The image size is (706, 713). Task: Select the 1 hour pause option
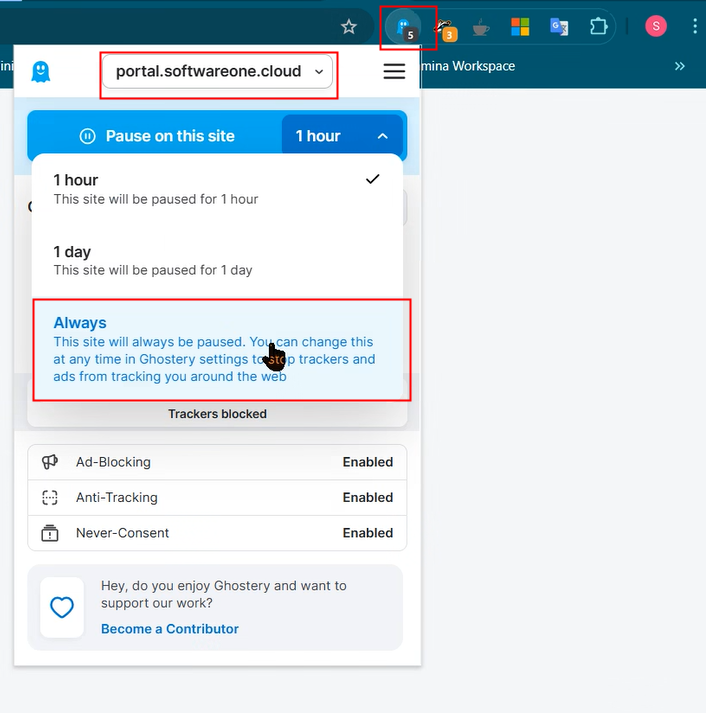point(217,188)
